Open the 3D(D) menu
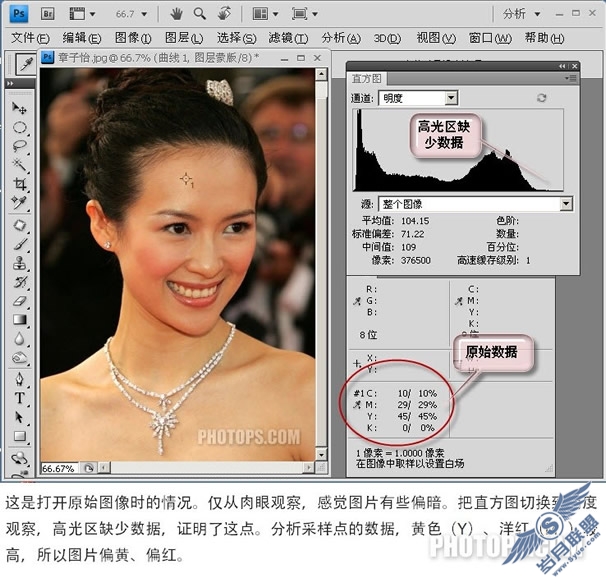The width and height of the screenshot is (606, 583). tap(387, 38)
